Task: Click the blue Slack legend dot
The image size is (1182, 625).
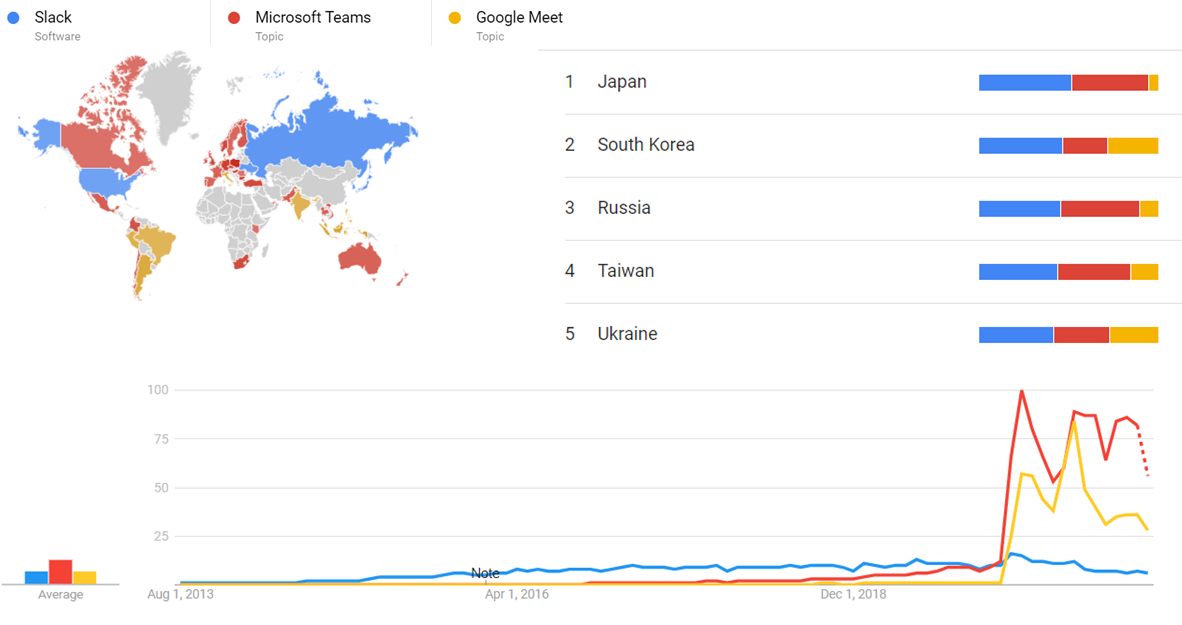Action: point(13,18)
